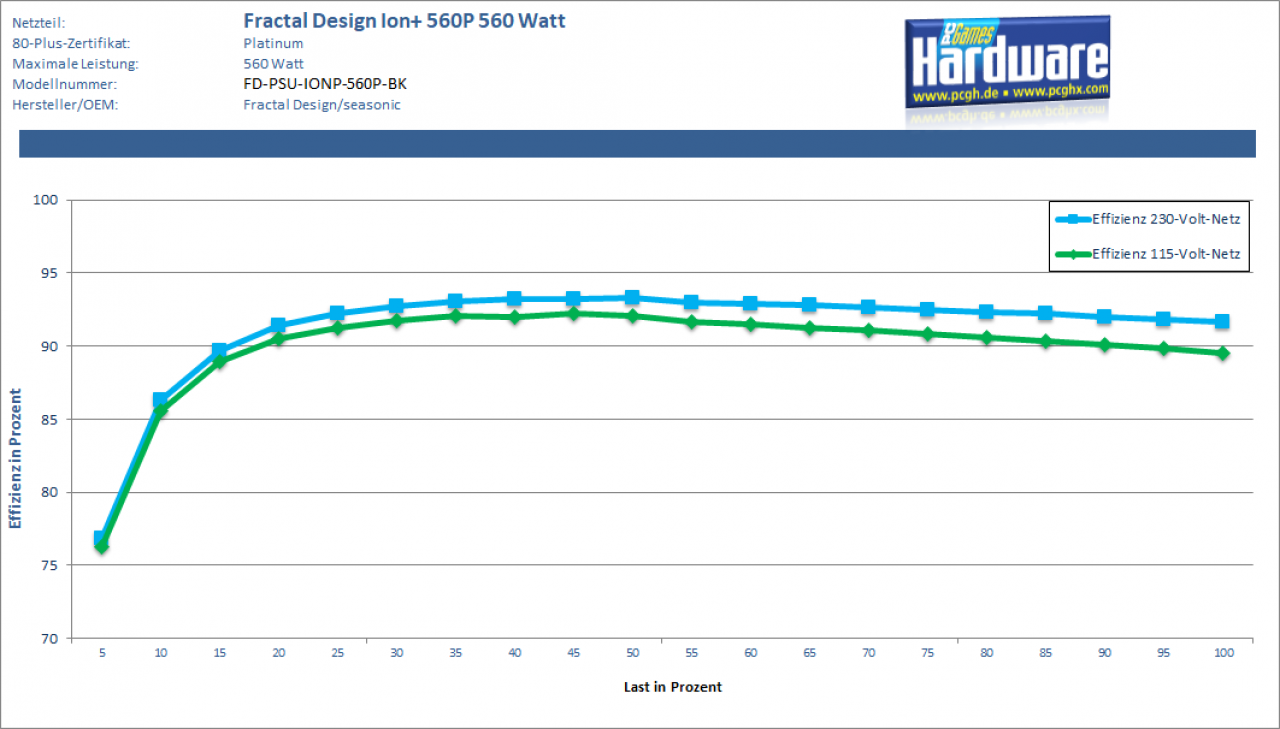
Task: Click the Maximale Leistung: label
Action: pos(75,63)
